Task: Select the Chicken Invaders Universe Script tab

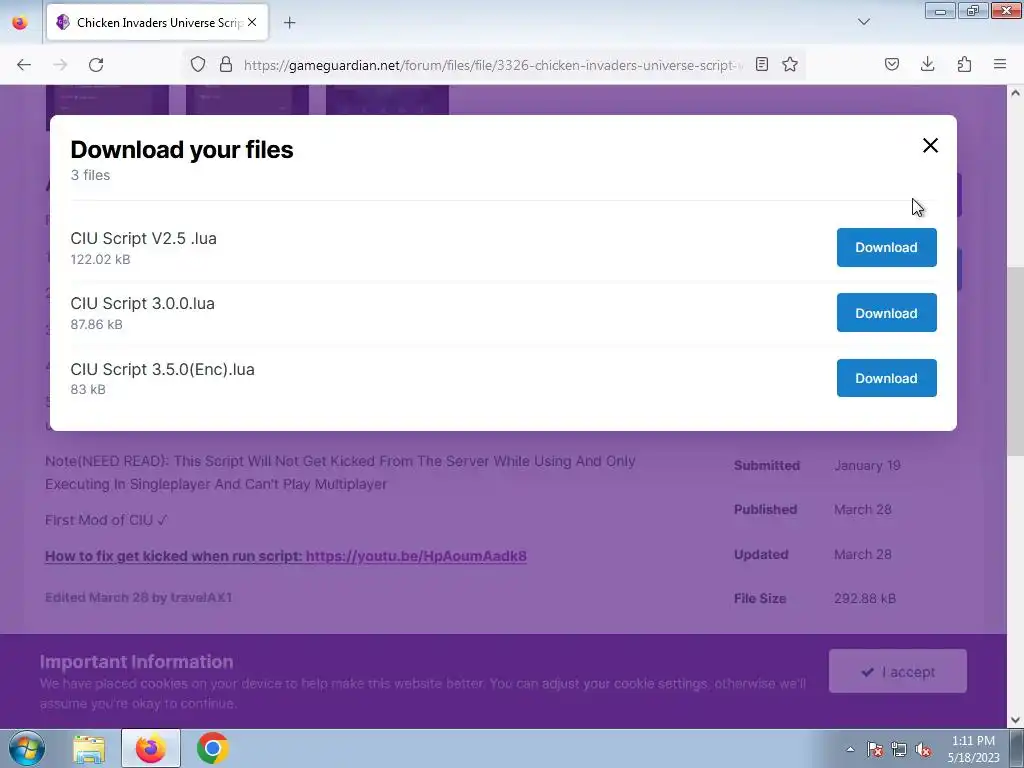Action: tap(157, 23)
